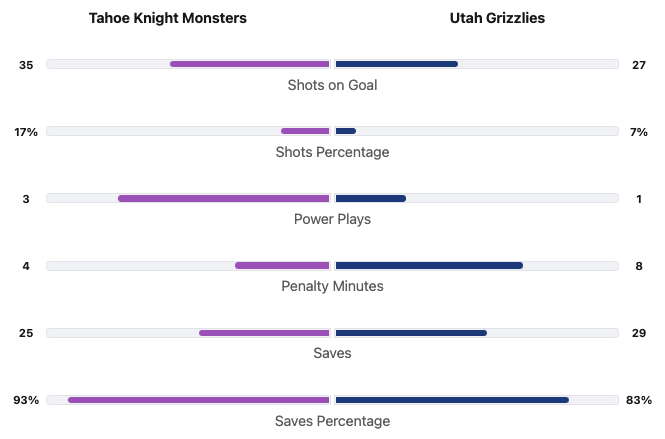
Task: Click the purple Shots on Goal bar
Action: 250,64
